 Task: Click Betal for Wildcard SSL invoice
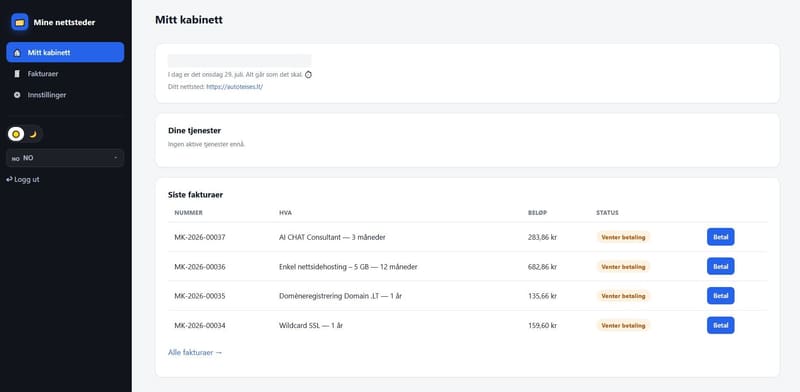tap(720, 325)
